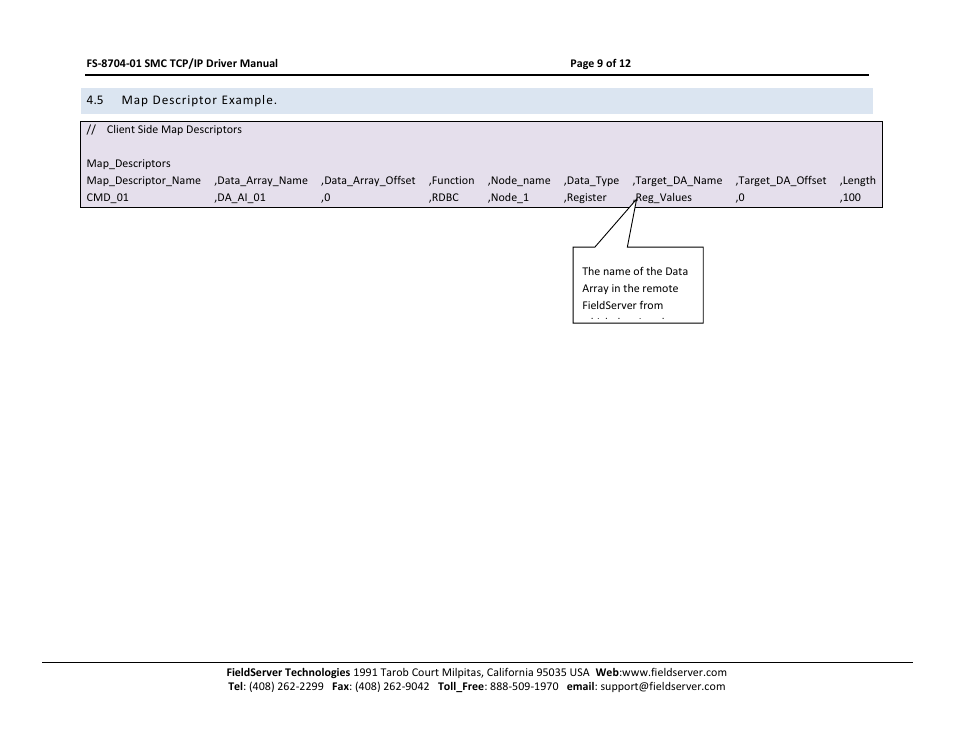This screenshot has width=954, height=738.
Task: Click the ',Target_DA_Name' column header
Action: [677, 180]
